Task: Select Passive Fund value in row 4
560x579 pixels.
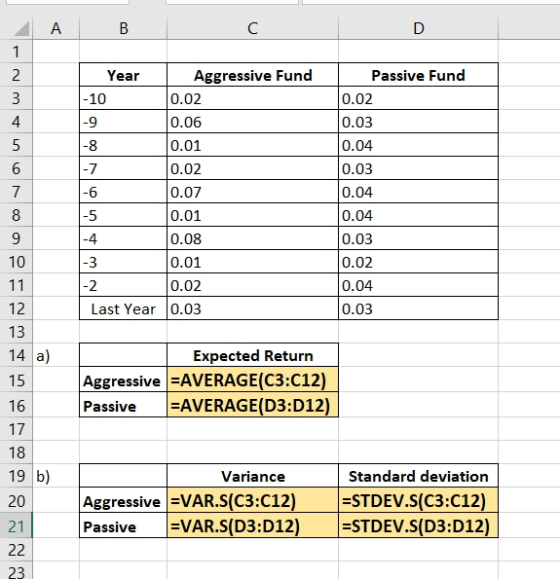Action: tap(418, 121)
